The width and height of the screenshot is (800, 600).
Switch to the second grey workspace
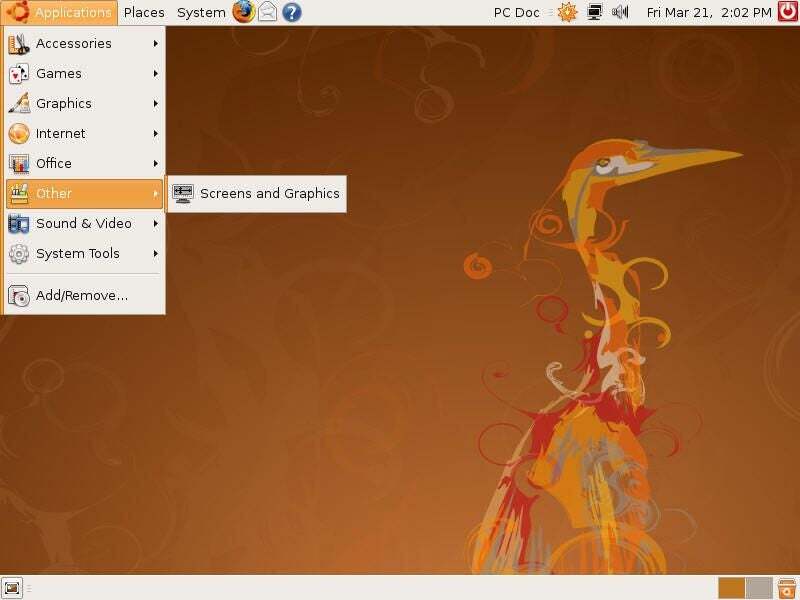760,588
